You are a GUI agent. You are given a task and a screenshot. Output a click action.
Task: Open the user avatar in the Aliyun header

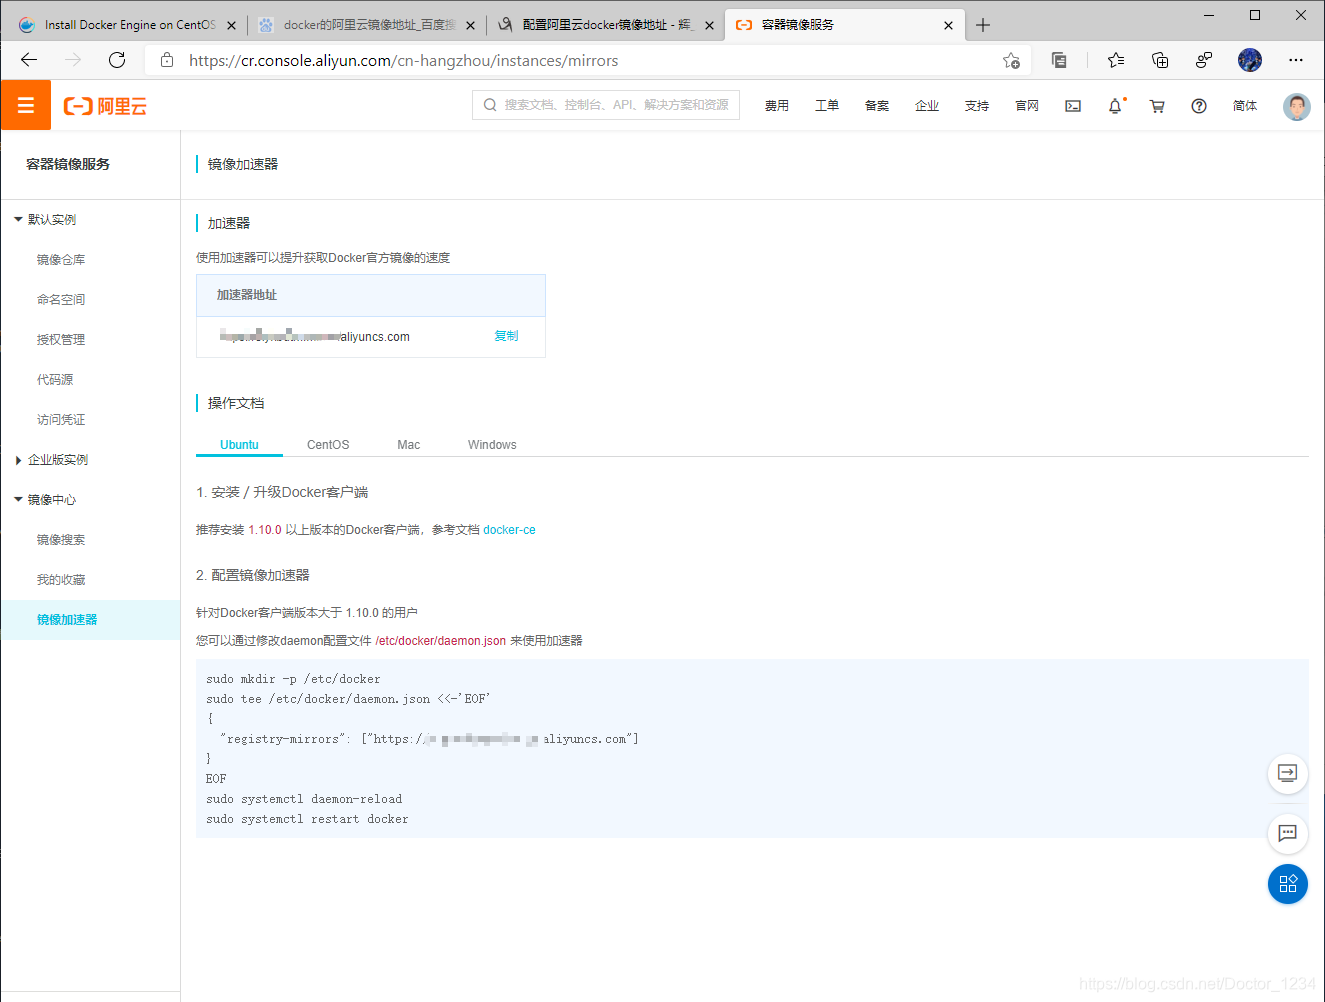point(1297,106)
